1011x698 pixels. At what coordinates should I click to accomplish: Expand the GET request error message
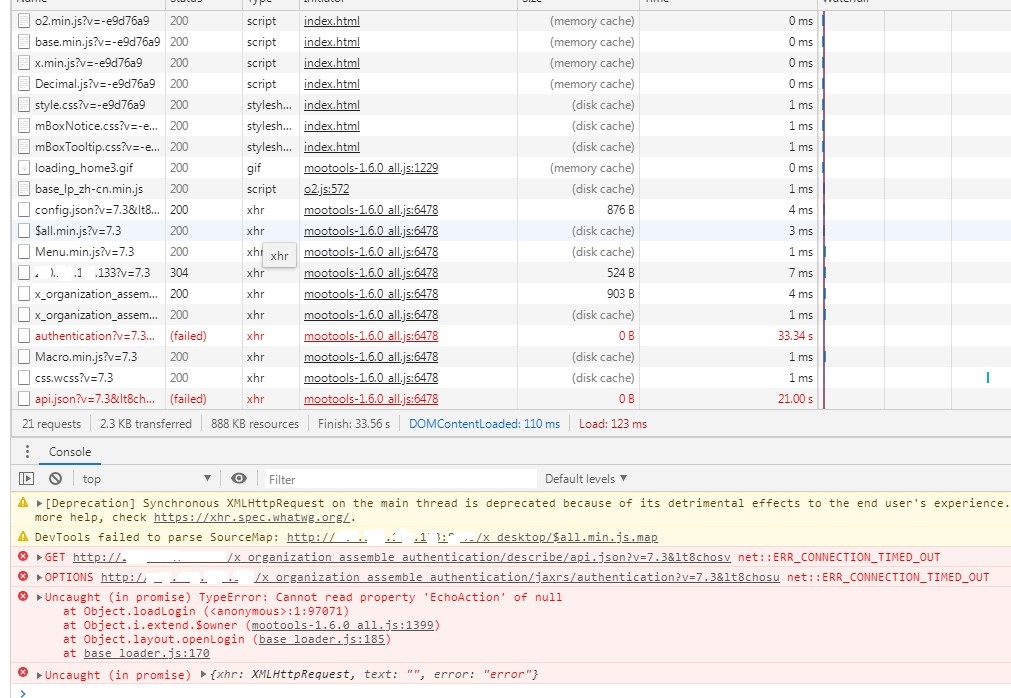coord(40,557)
